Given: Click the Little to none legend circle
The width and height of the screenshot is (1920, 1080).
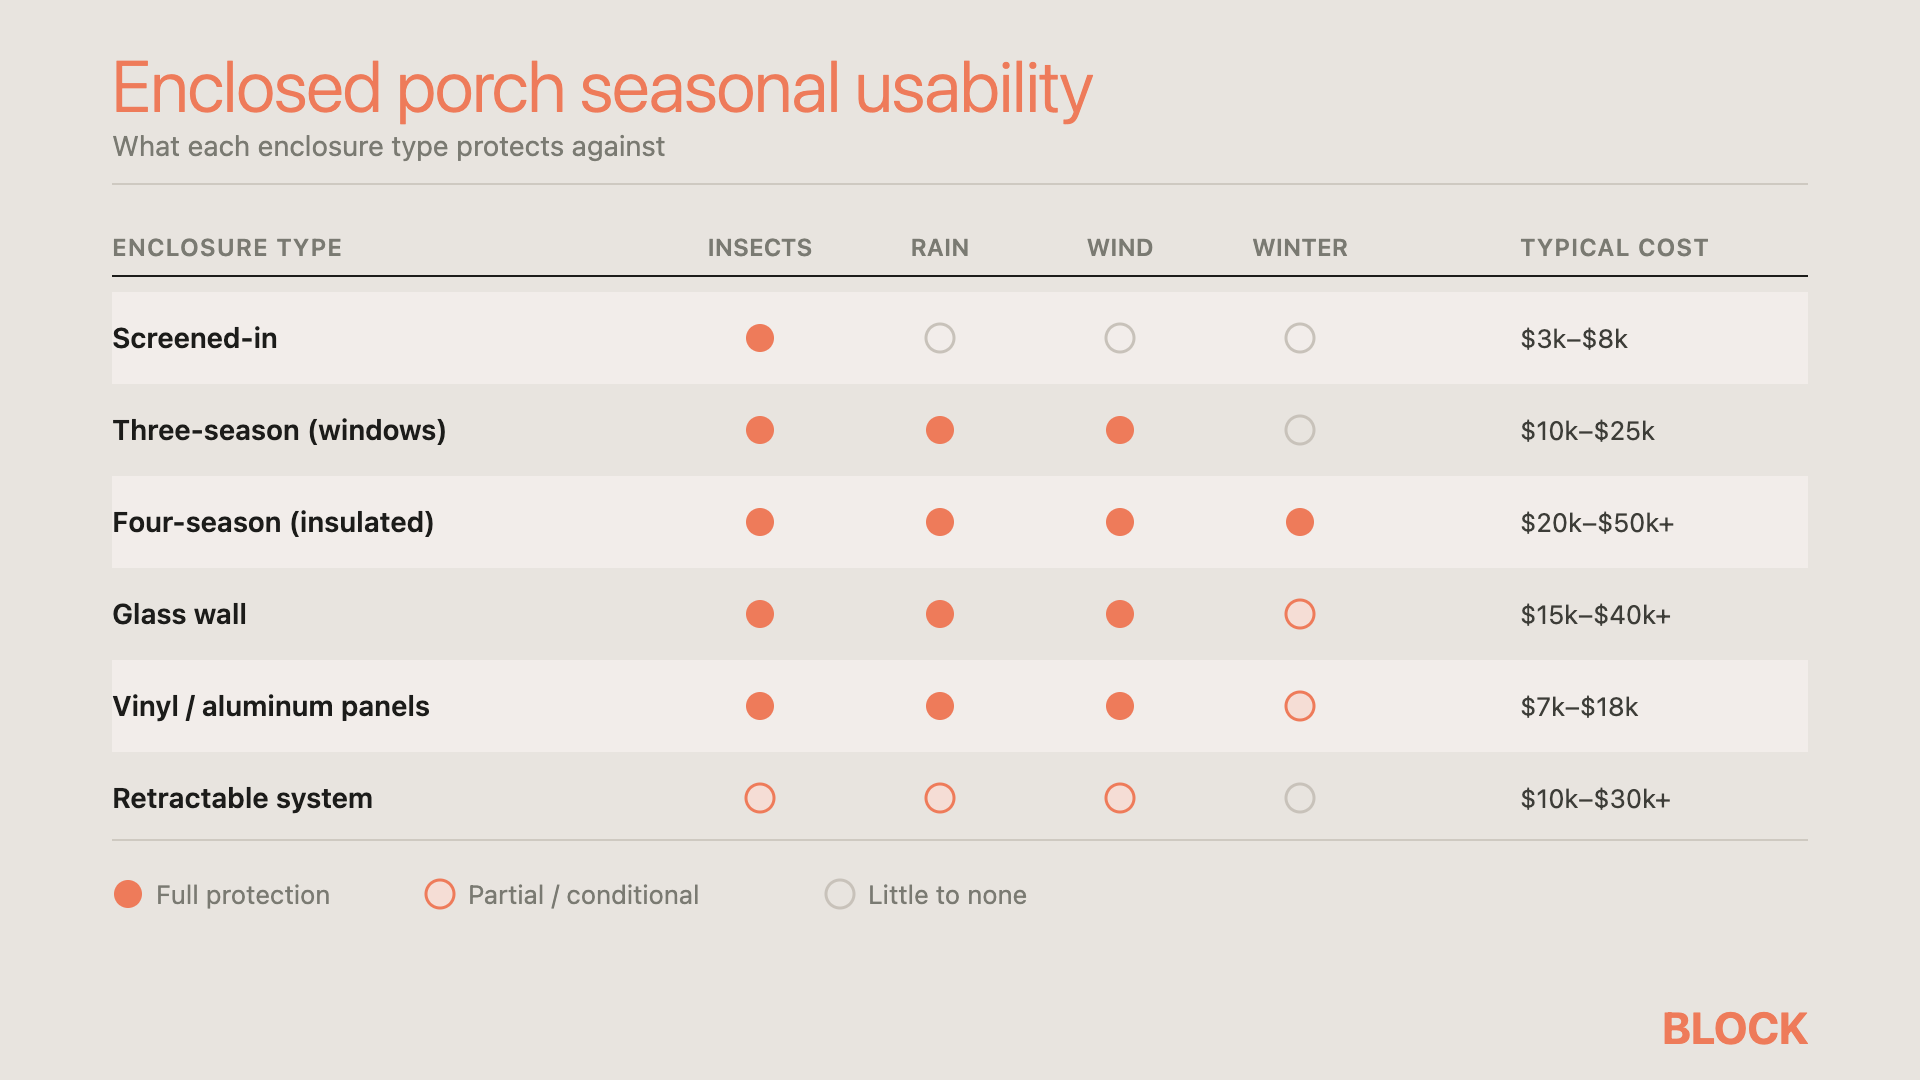Looking at the screenshot, I should click(840, 894).
